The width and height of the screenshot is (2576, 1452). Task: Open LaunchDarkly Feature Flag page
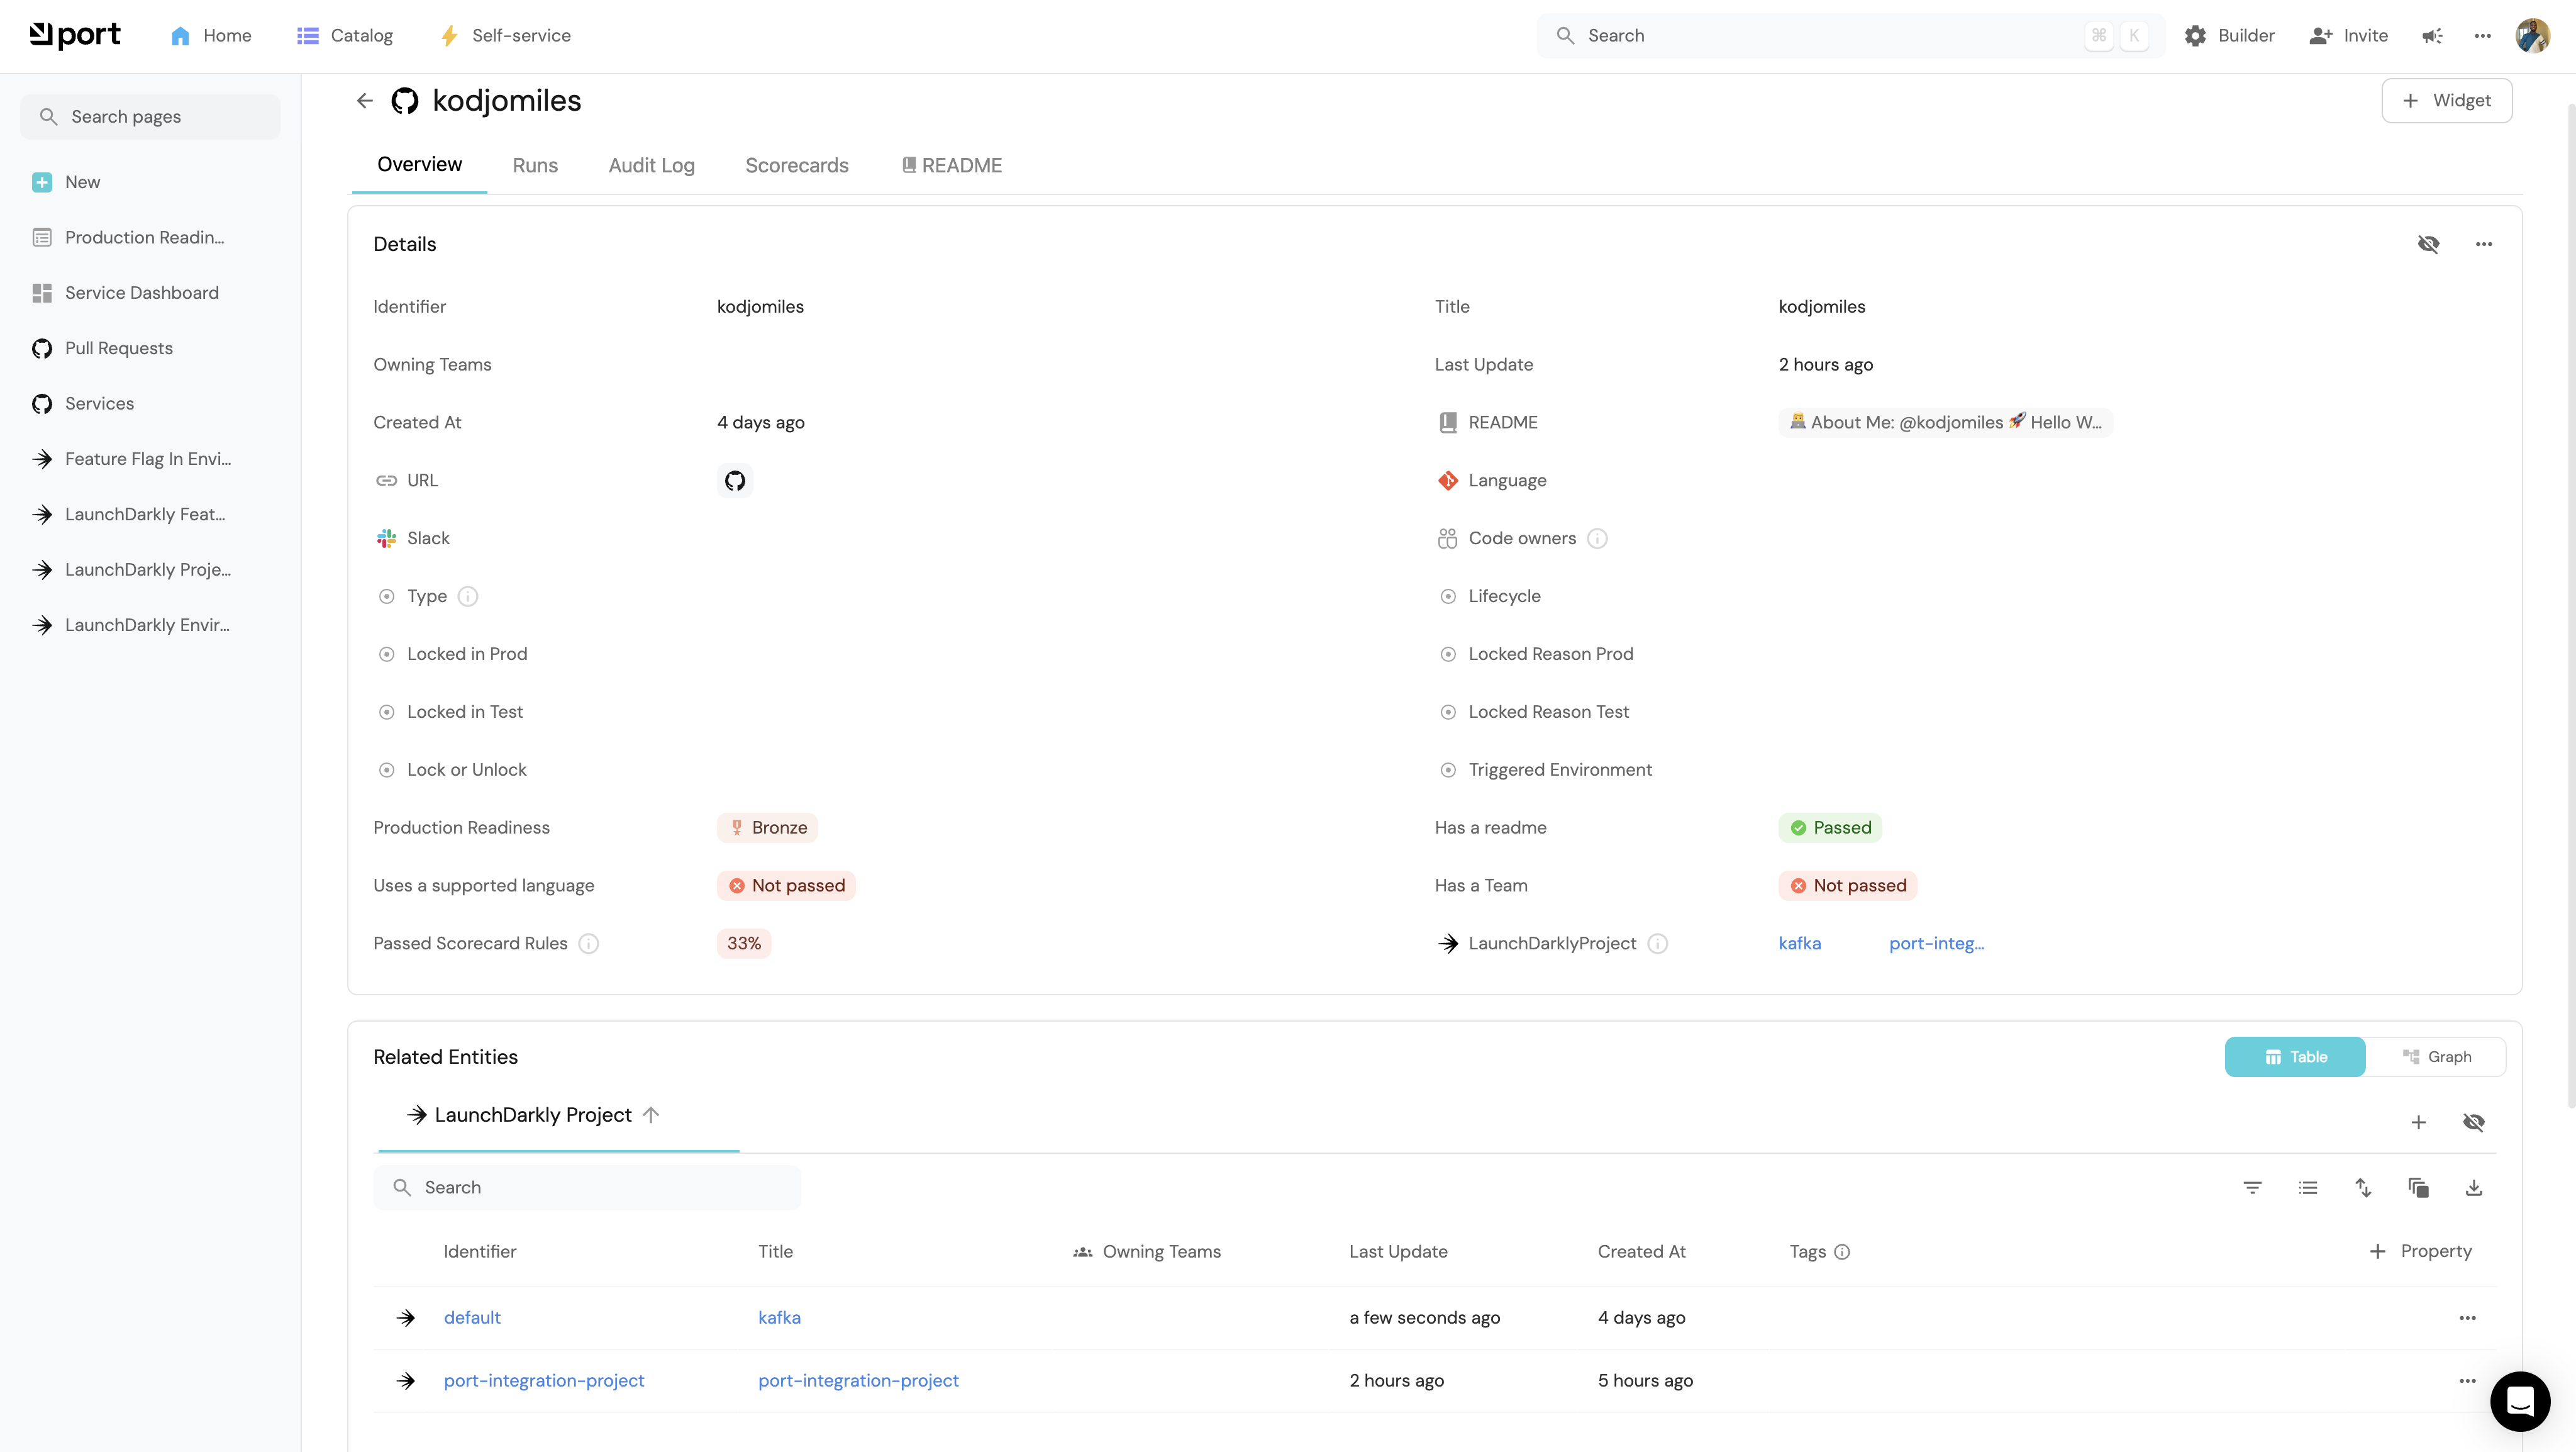[x=128, y=515]
